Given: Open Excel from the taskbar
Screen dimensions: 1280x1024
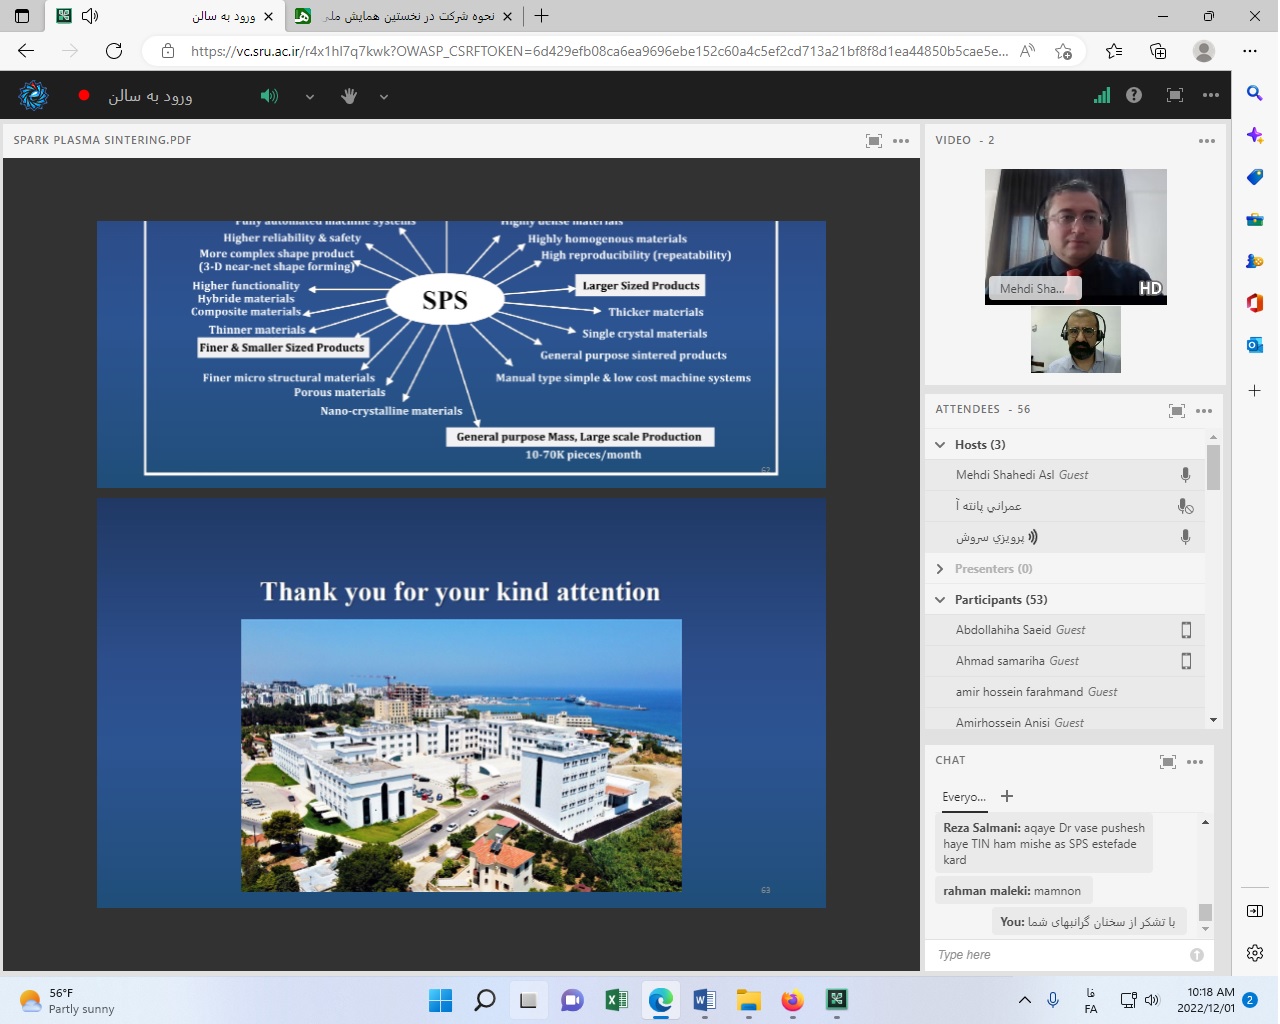Looking at the screenshot, I should click(x=616, y=1000).
